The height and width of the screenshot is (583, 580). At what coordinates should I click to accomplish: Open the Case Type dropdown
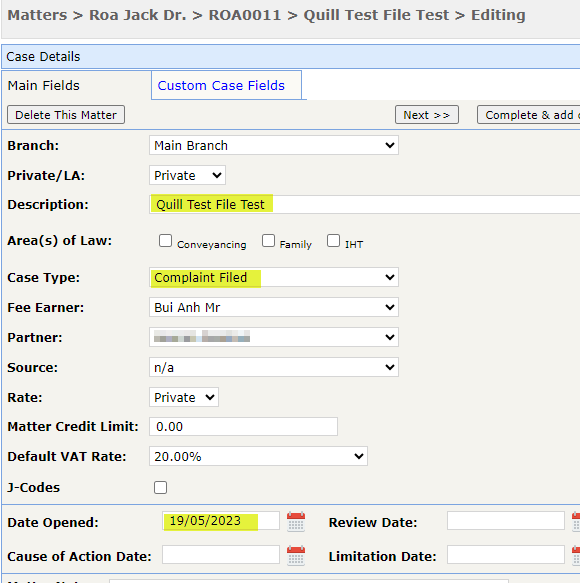tap(274, 277)
